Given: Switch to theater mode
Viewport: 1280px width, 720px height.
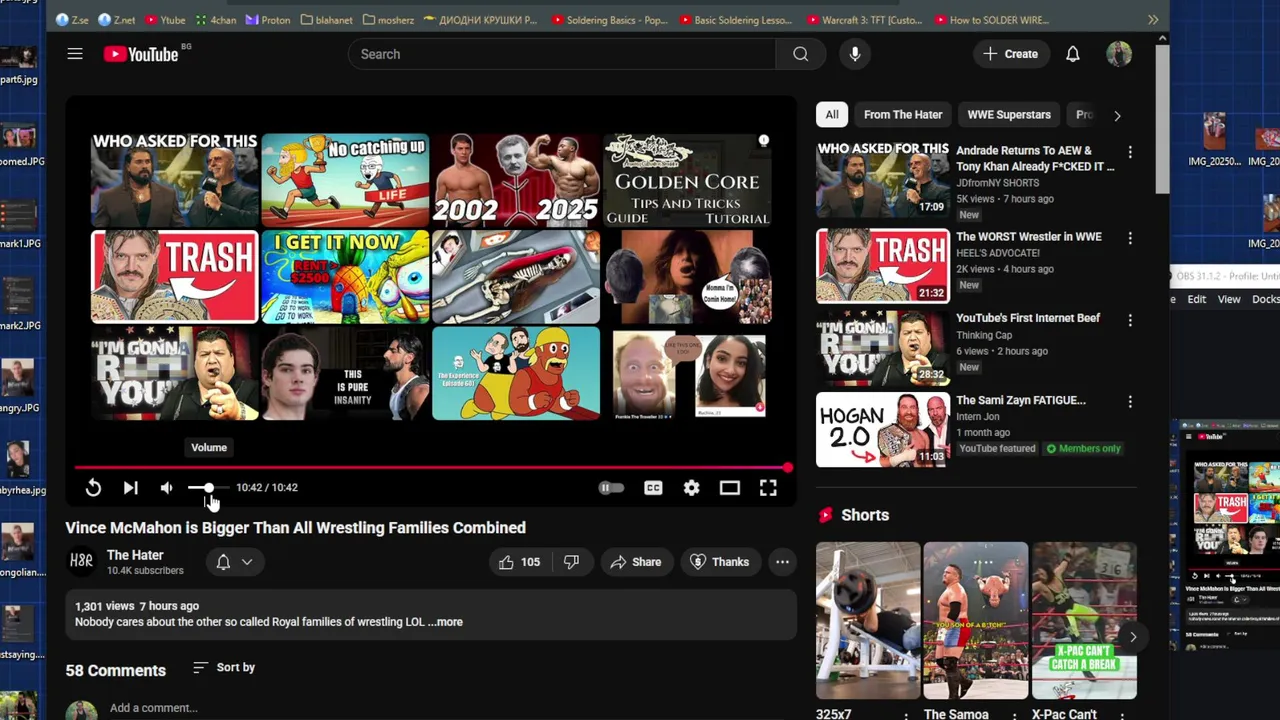Looking at the screenshot, I should [x=729, y=487].
